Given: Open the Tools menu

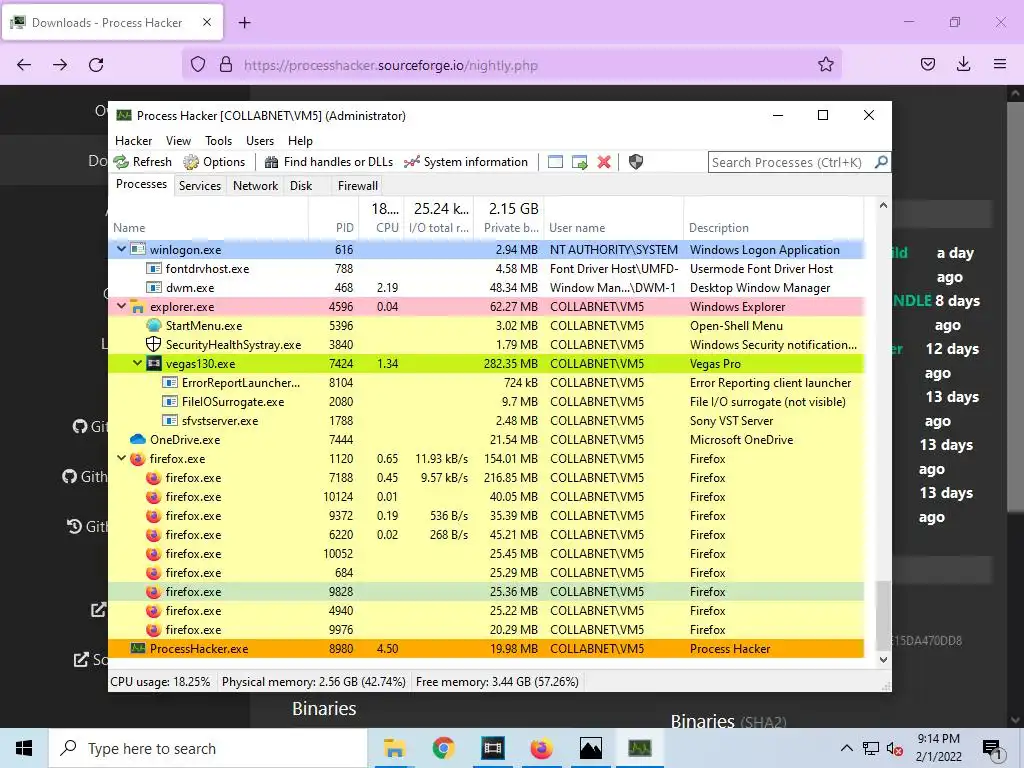Looking at the screenshot, I should pos(218,140).
